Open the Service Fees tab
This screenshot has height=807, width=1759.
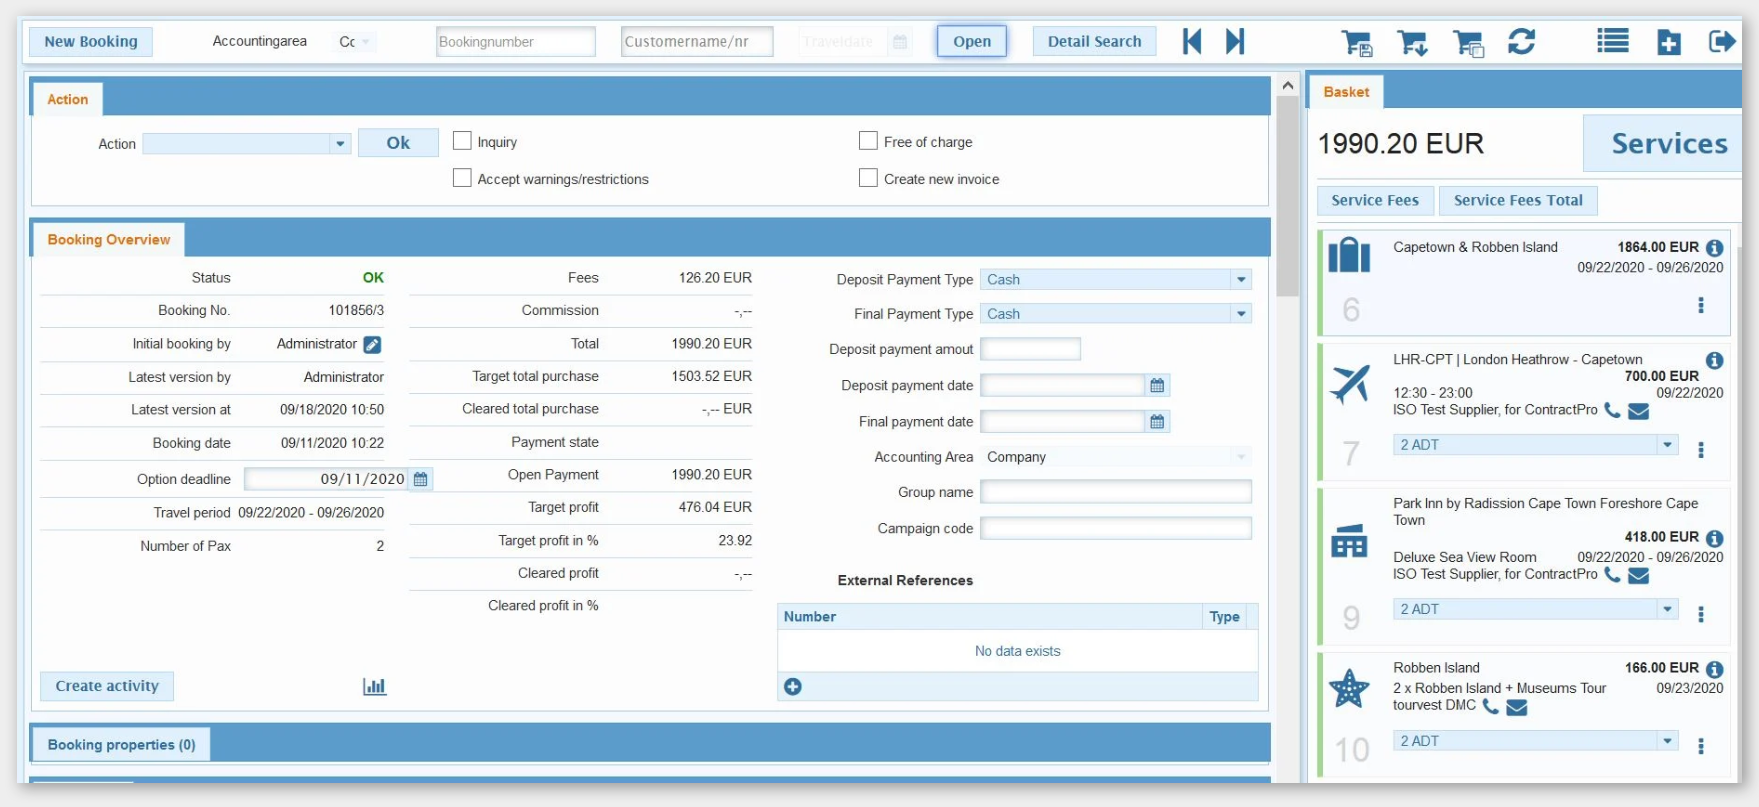(x=1375, y=200)
